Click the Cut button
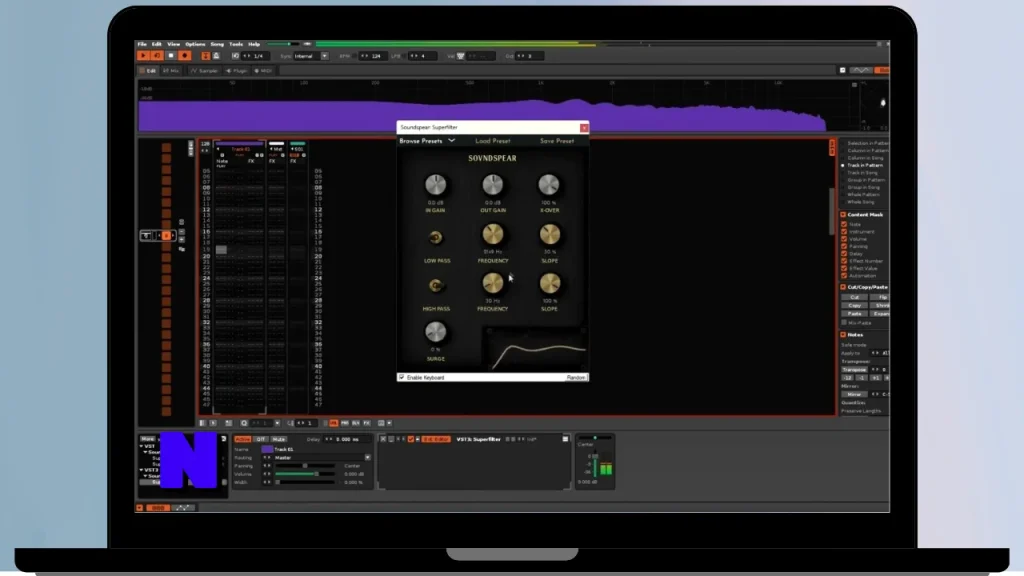Viewport: 1024px width, 576px height. [854, 297]
